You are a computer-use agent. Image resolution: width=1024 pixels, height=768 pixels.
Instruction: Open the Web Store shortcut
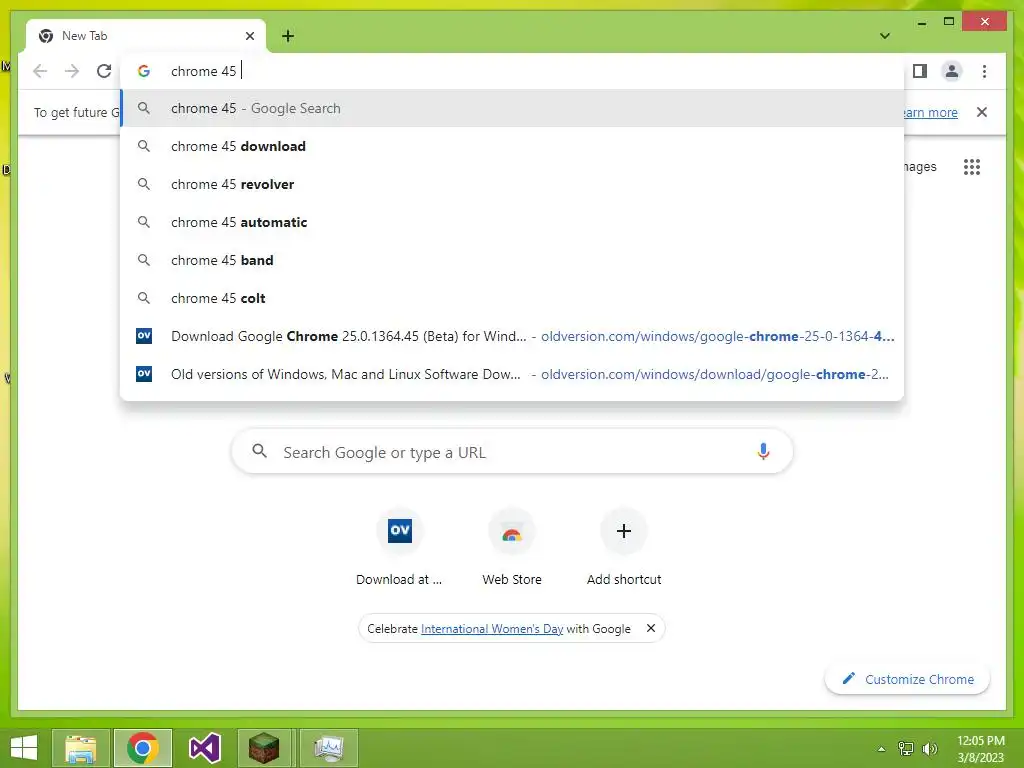pyautogui.click(x=511, y=547)
